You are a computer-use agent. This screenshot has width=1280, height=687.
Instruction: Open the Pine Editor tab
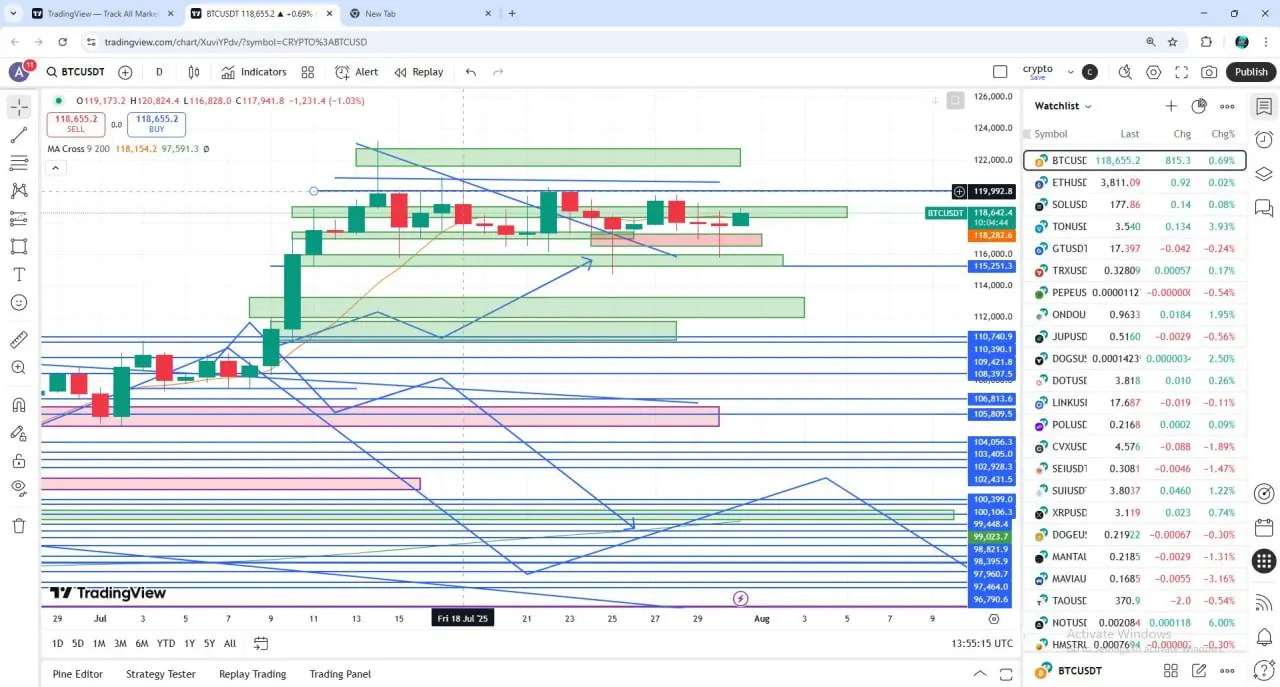click(78, 674)
